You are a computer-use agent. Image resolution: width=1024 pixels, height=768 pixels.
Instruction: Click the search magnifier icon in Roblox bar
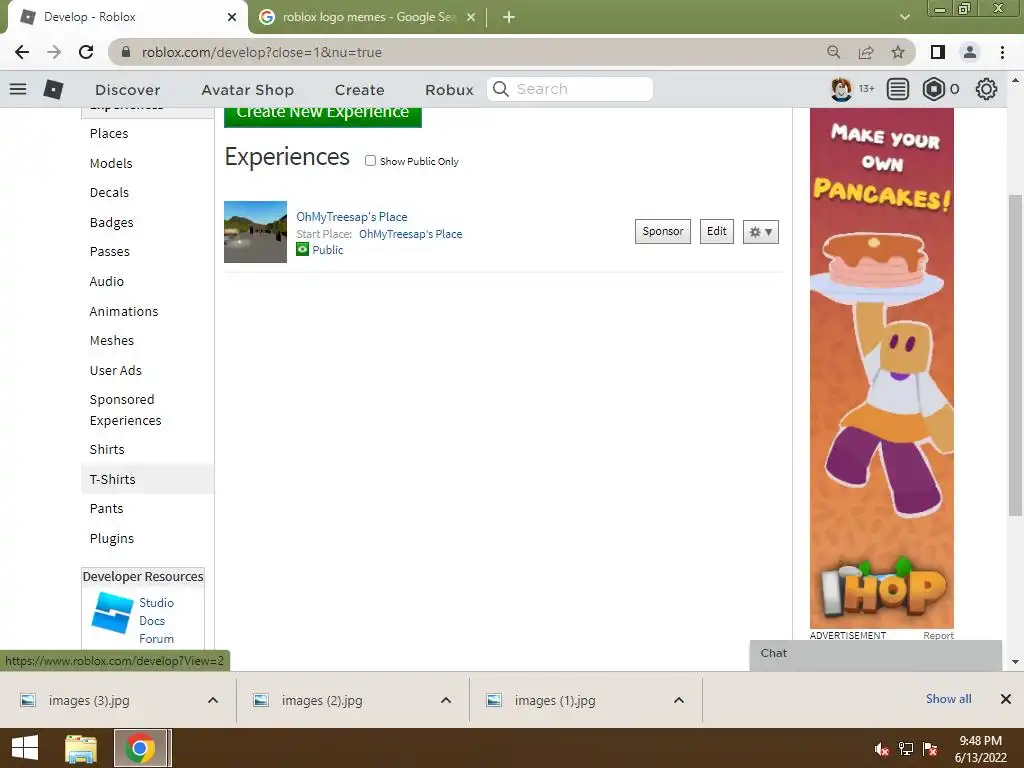[x=501, y=89]
